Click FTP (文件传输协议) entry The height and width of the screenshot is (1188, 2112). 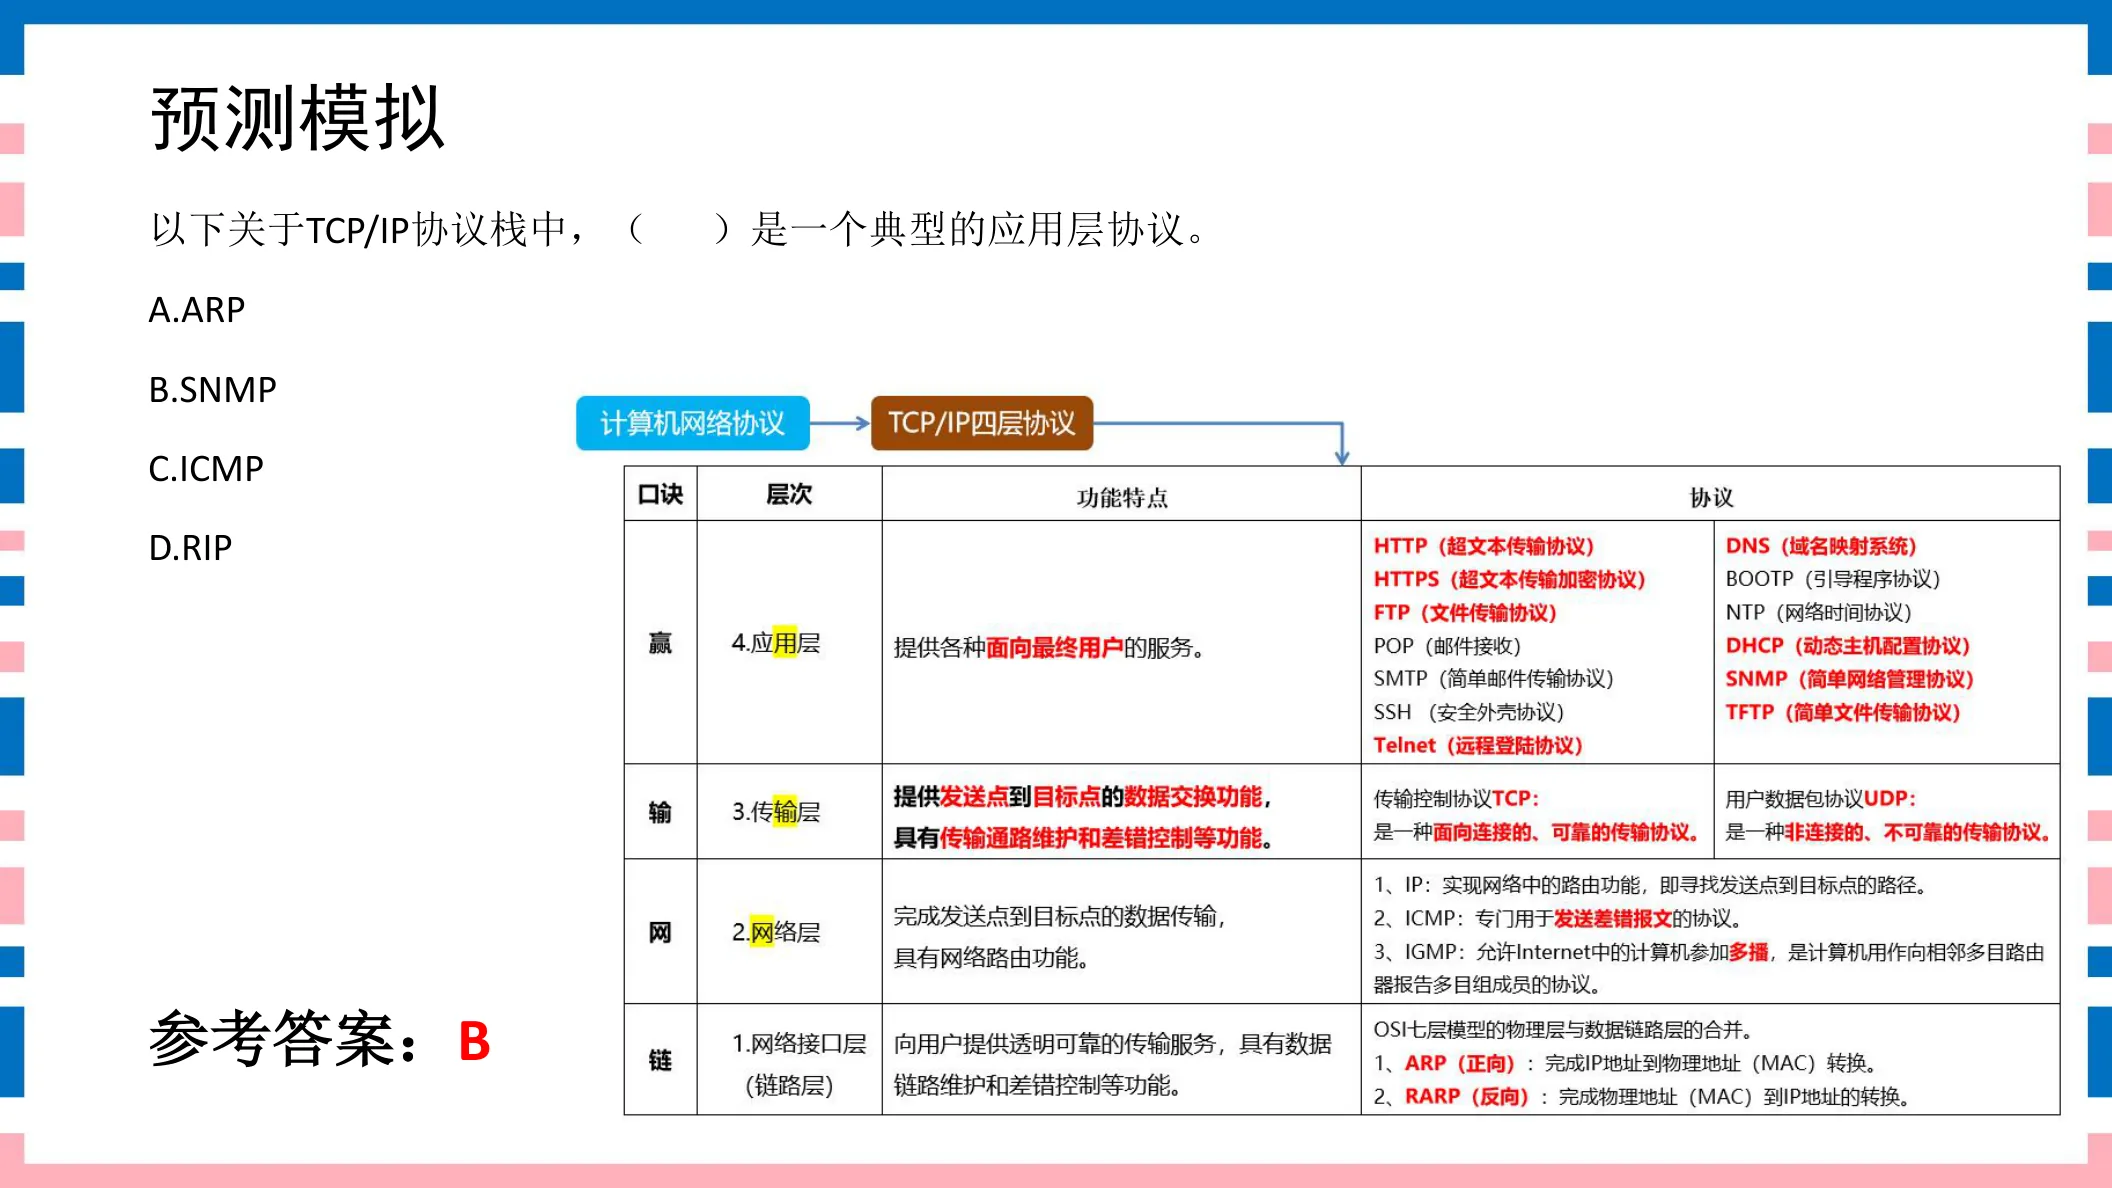[x=1465, y=612]
